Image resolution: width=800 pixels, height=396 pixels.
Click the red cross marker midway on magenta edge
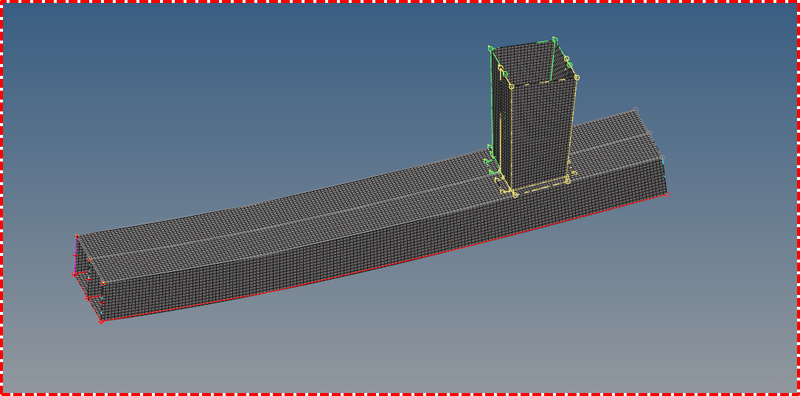[x=76, y=256]
